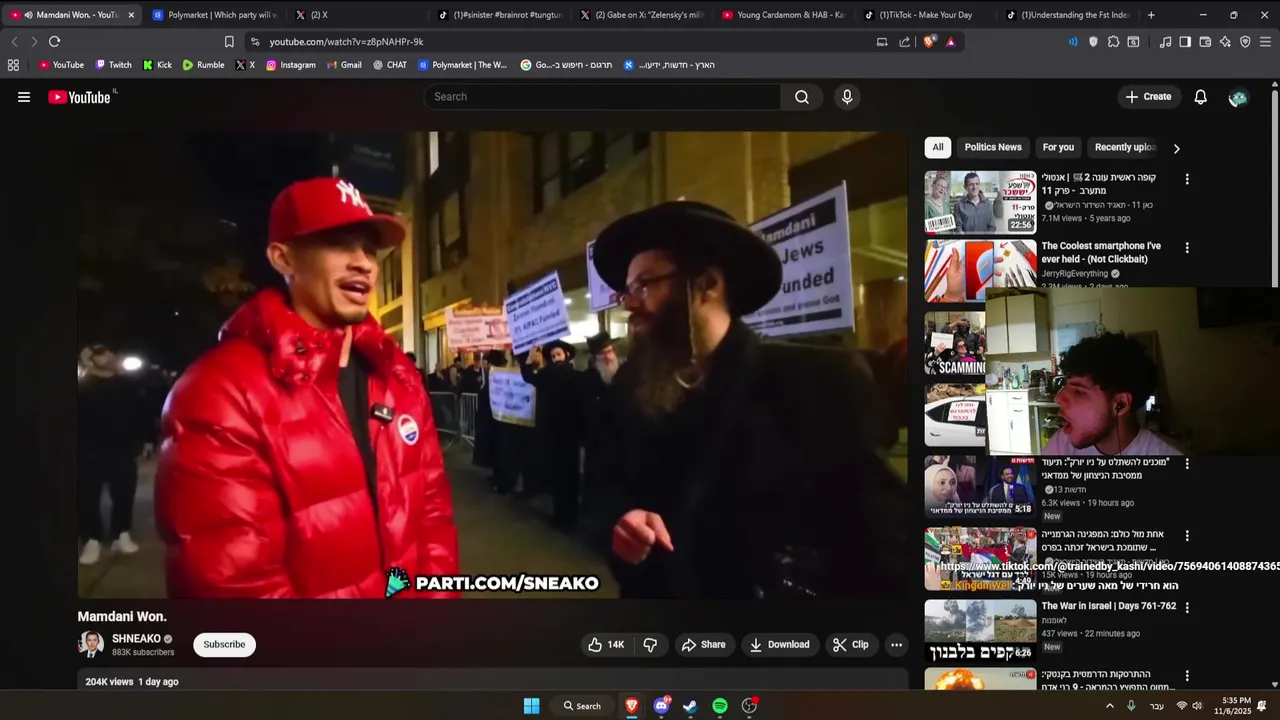Open options for the 15K views video
Image resolution: width=1280 pixels, height=720 pixels.
(x=1187, y=536)
